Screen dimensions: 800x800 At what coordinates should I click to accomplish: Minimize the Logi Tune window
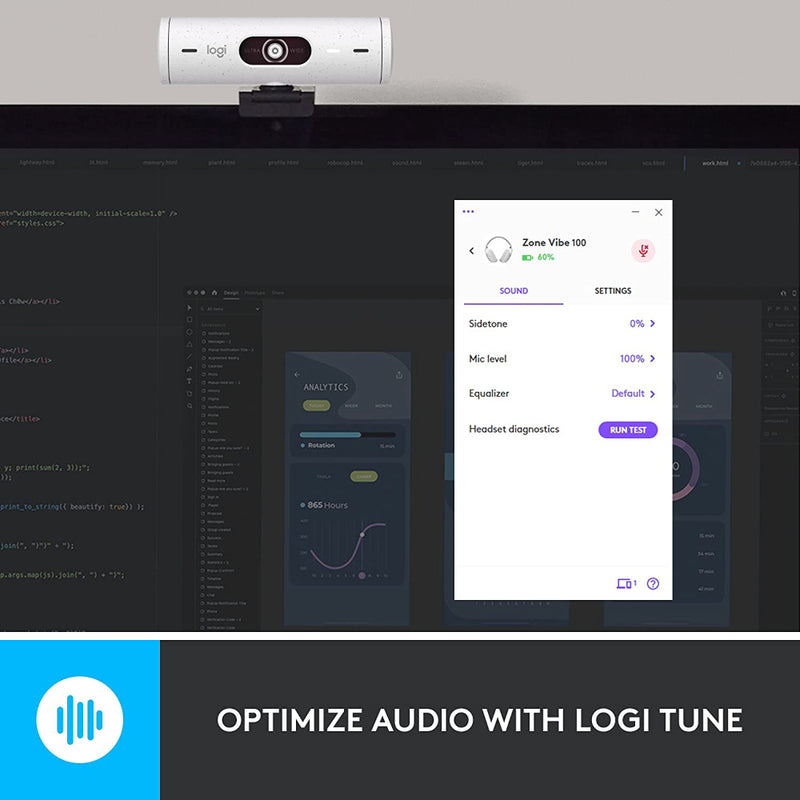635,212
